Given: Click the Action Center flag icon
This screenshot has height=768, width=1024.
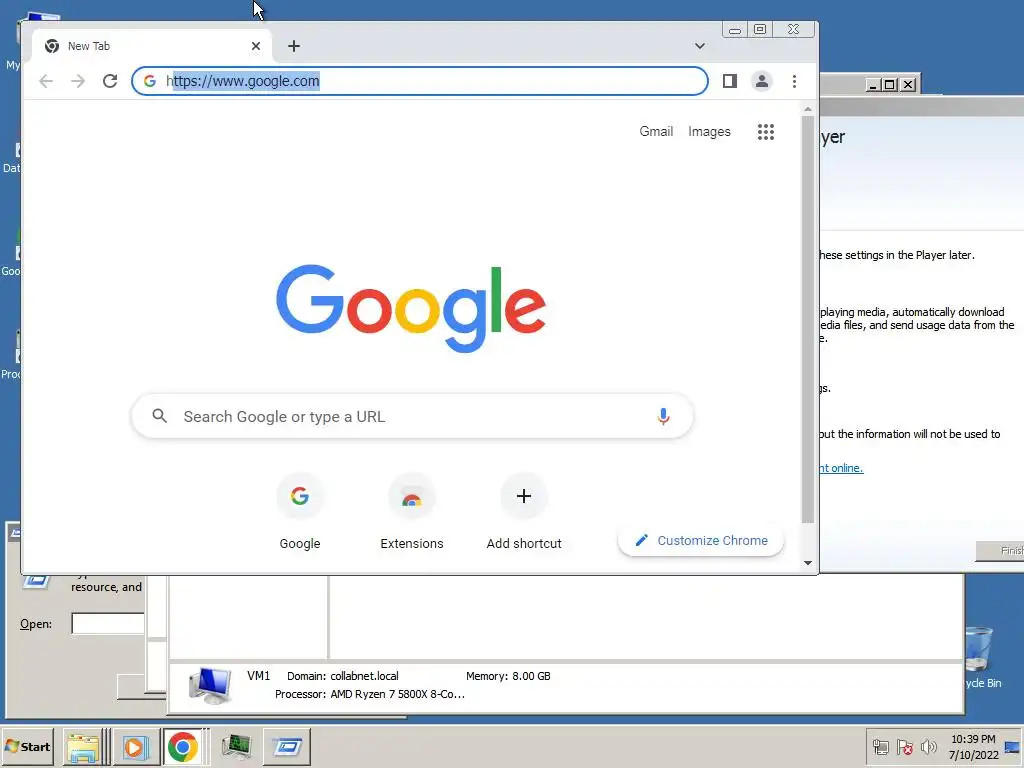Looking at the screenshot, I should pyautogui.click(x=904, y=746).
